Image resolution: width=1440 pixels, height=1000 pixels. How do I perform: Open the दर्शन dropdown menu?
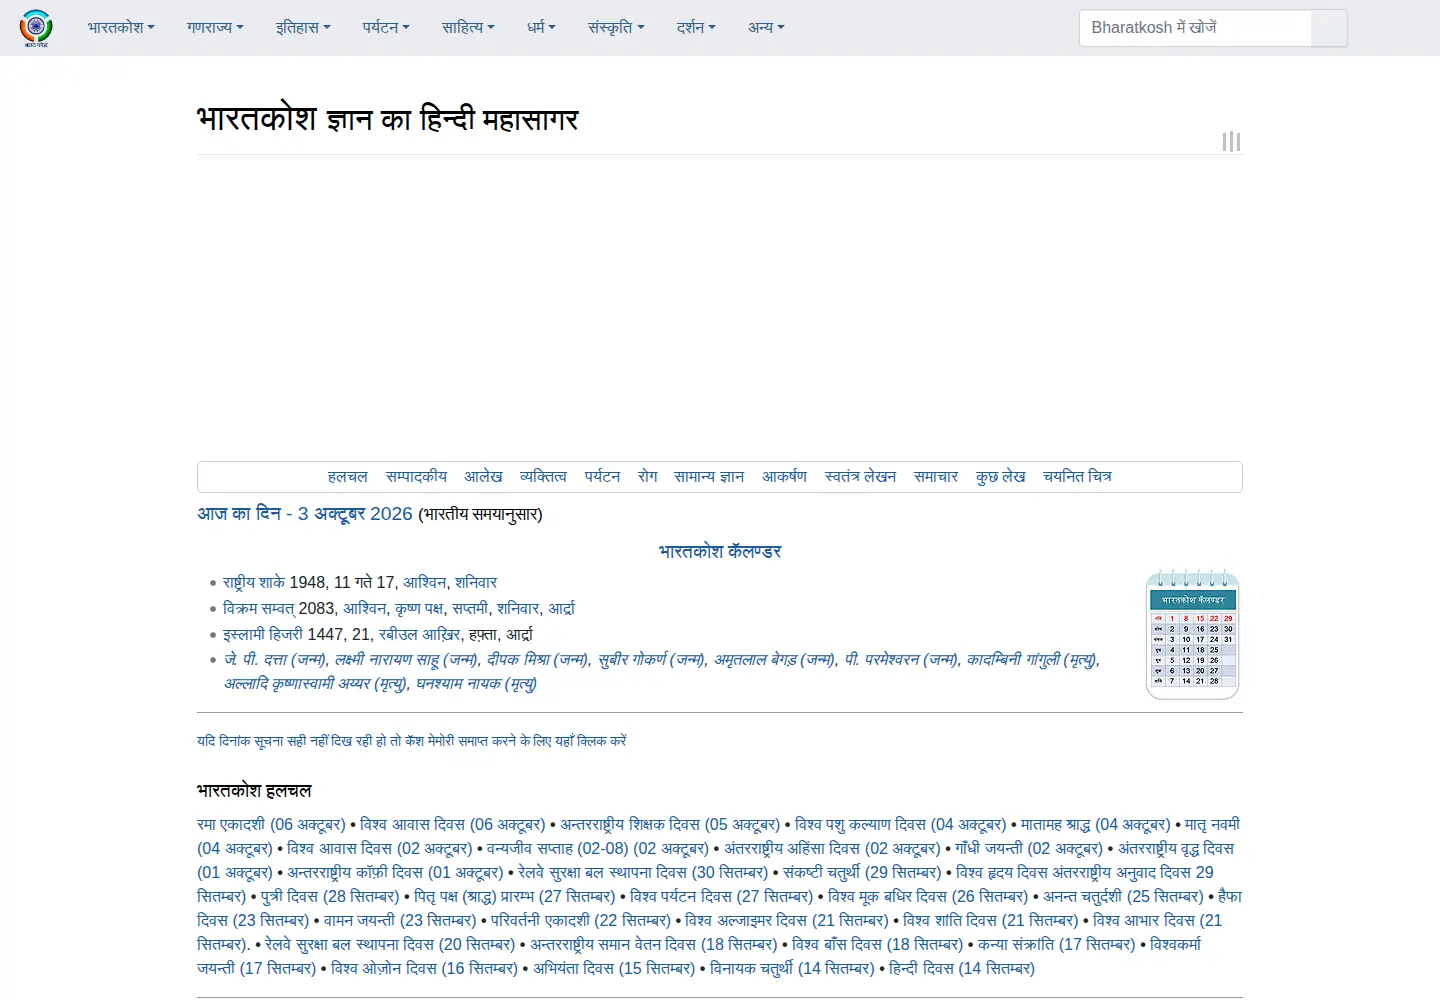point(696,28)
